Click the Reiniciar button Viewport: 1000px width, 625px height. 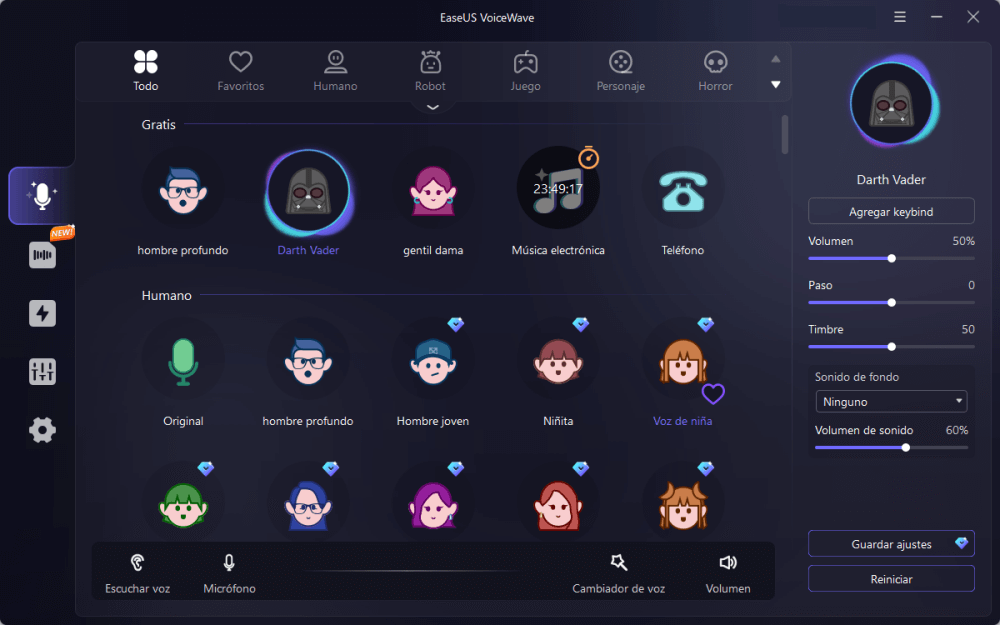click(x=891, y=579)
